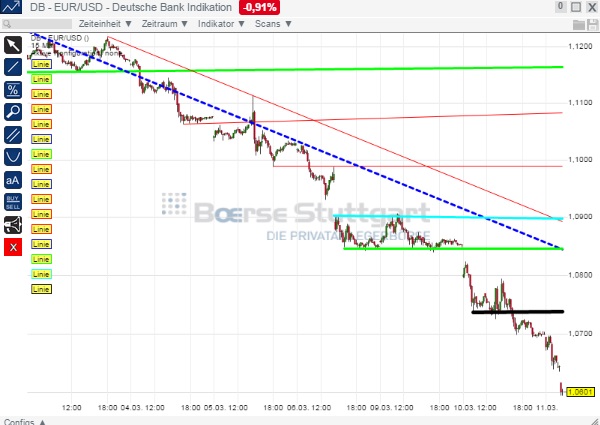
Task: Select the parabola curve tool
Action: (13, 157)
